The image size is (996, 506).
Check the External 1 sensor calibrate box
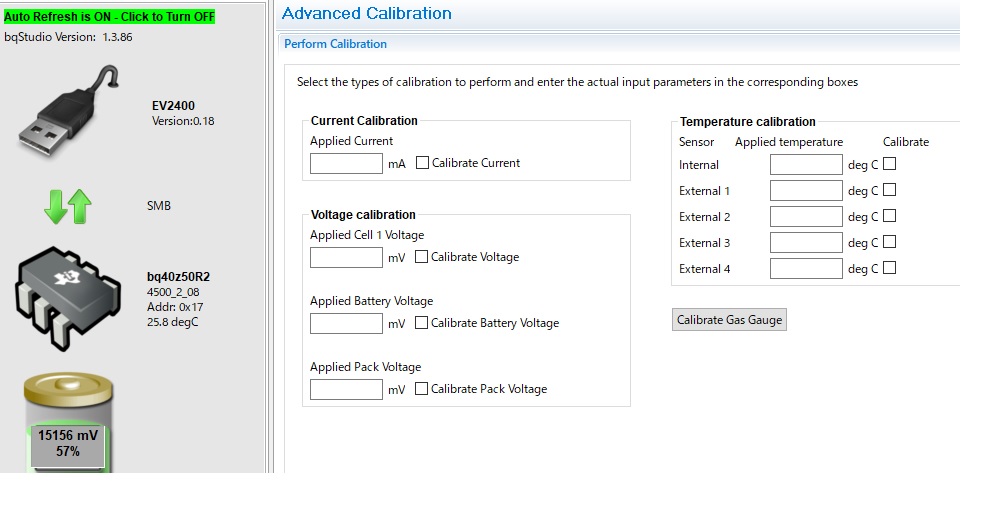[x=889, y=190]
